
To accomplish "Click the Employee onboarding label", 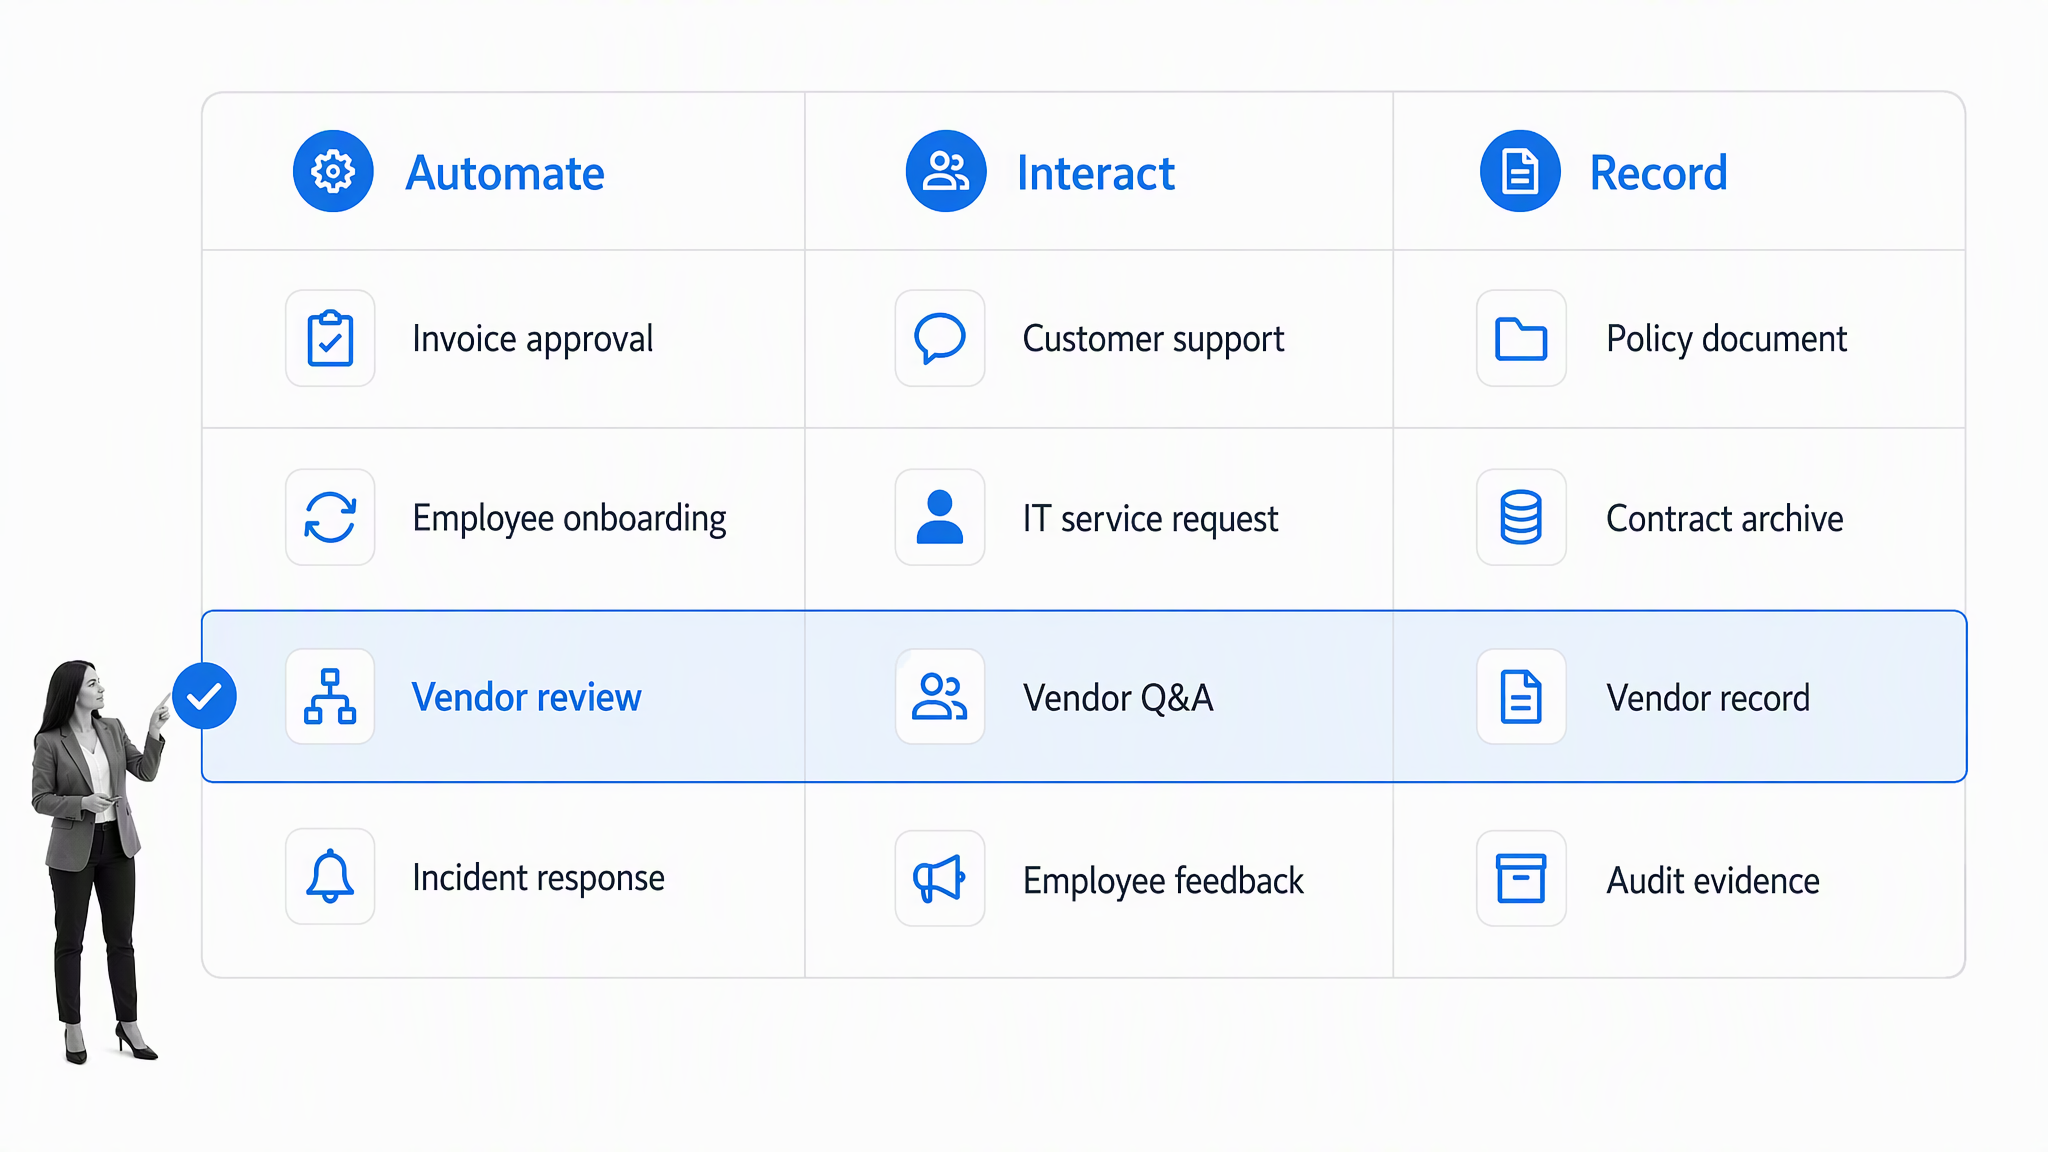I will 569,519.
